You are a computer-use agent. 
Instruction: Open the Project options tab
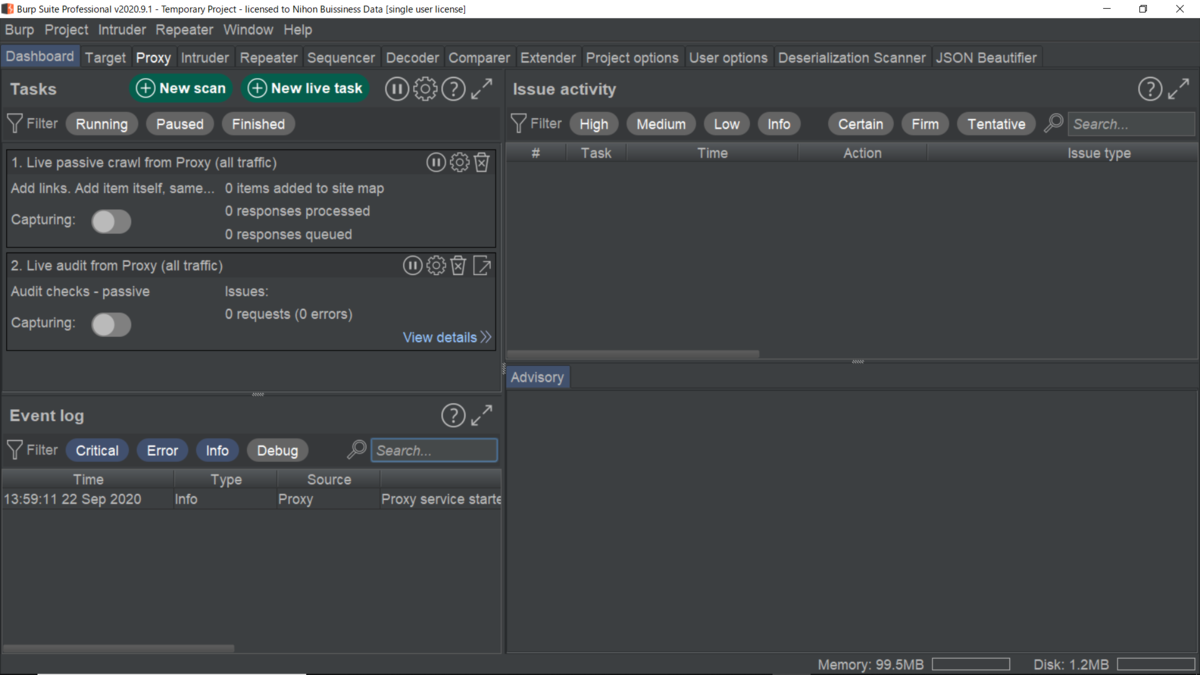632,57
